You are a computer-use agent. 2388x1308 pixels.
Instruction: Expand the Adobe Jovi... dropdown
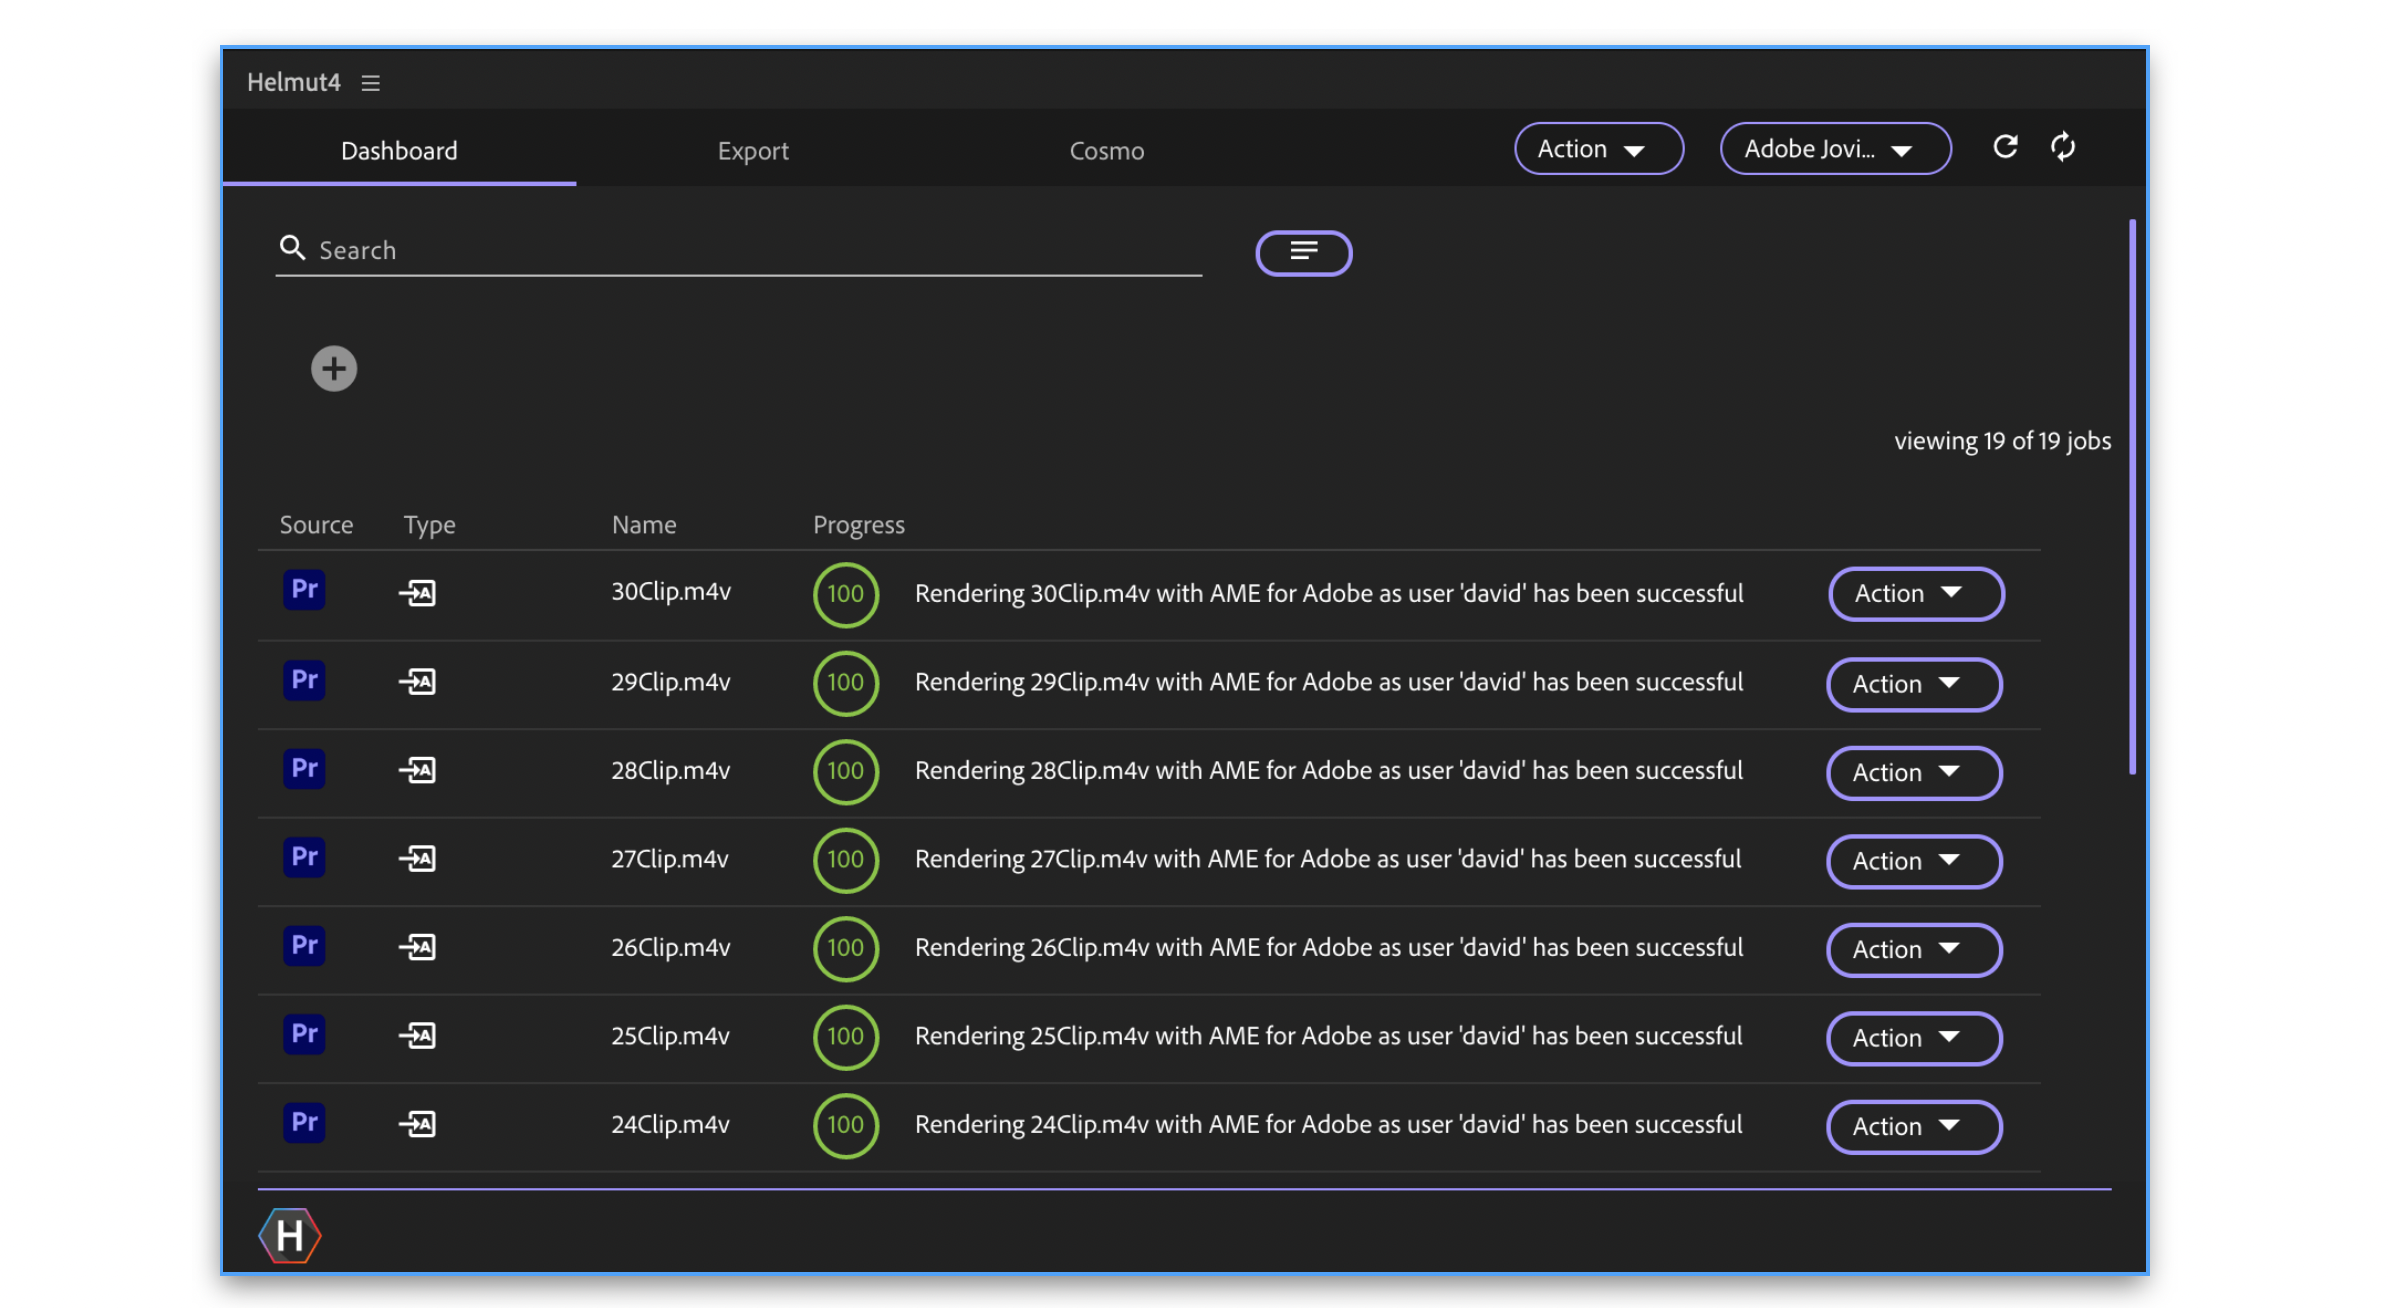1834,149
